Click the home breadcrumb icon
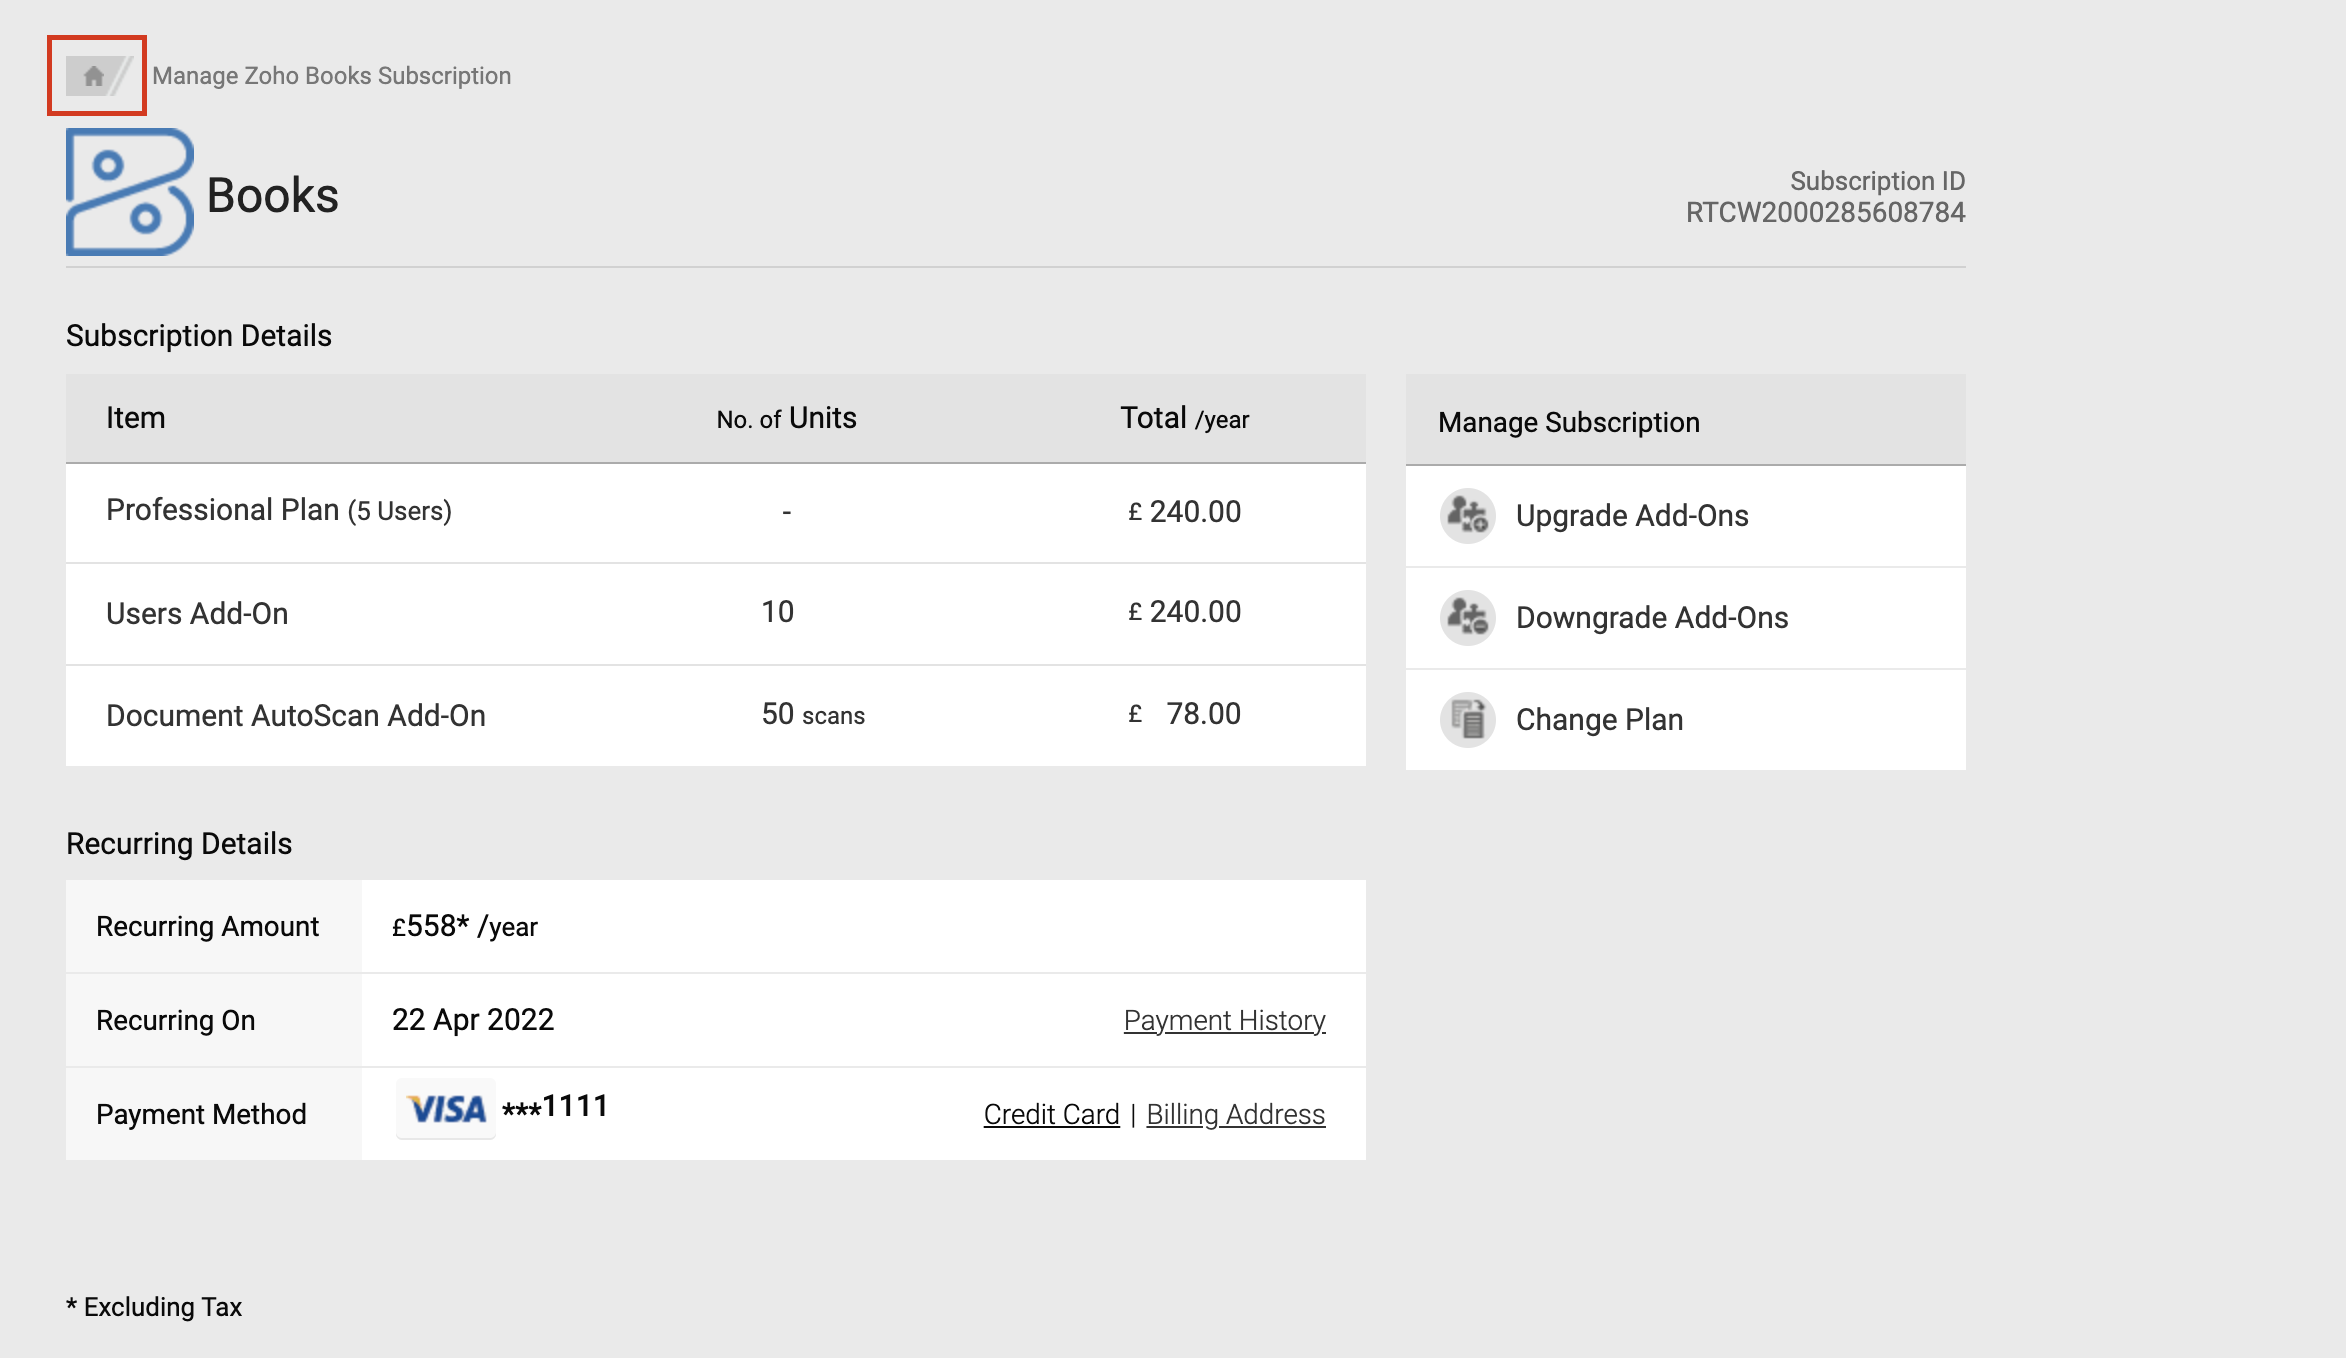Viewport: 2346px width, 1358px height. 94,76
